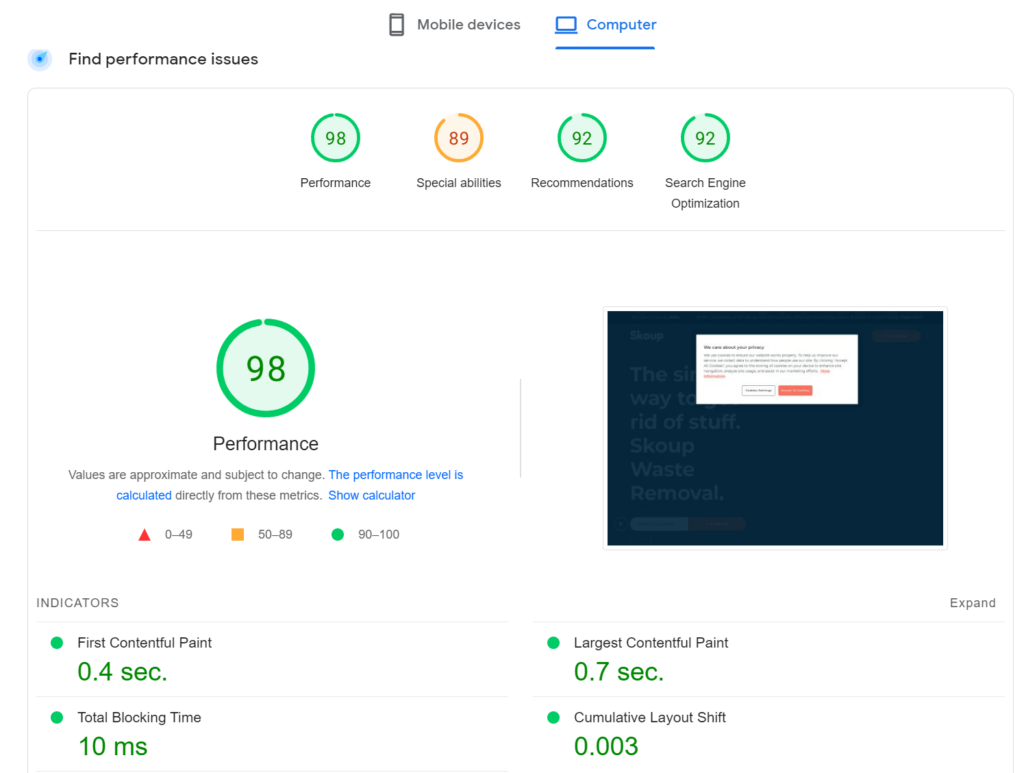Click the large 98 Performance circle
1024x773 pixels.
click(266, 368)
